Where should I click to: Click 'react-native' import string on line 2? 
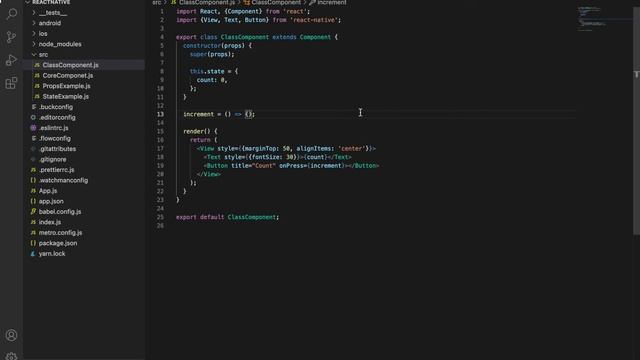click(313, 20)
